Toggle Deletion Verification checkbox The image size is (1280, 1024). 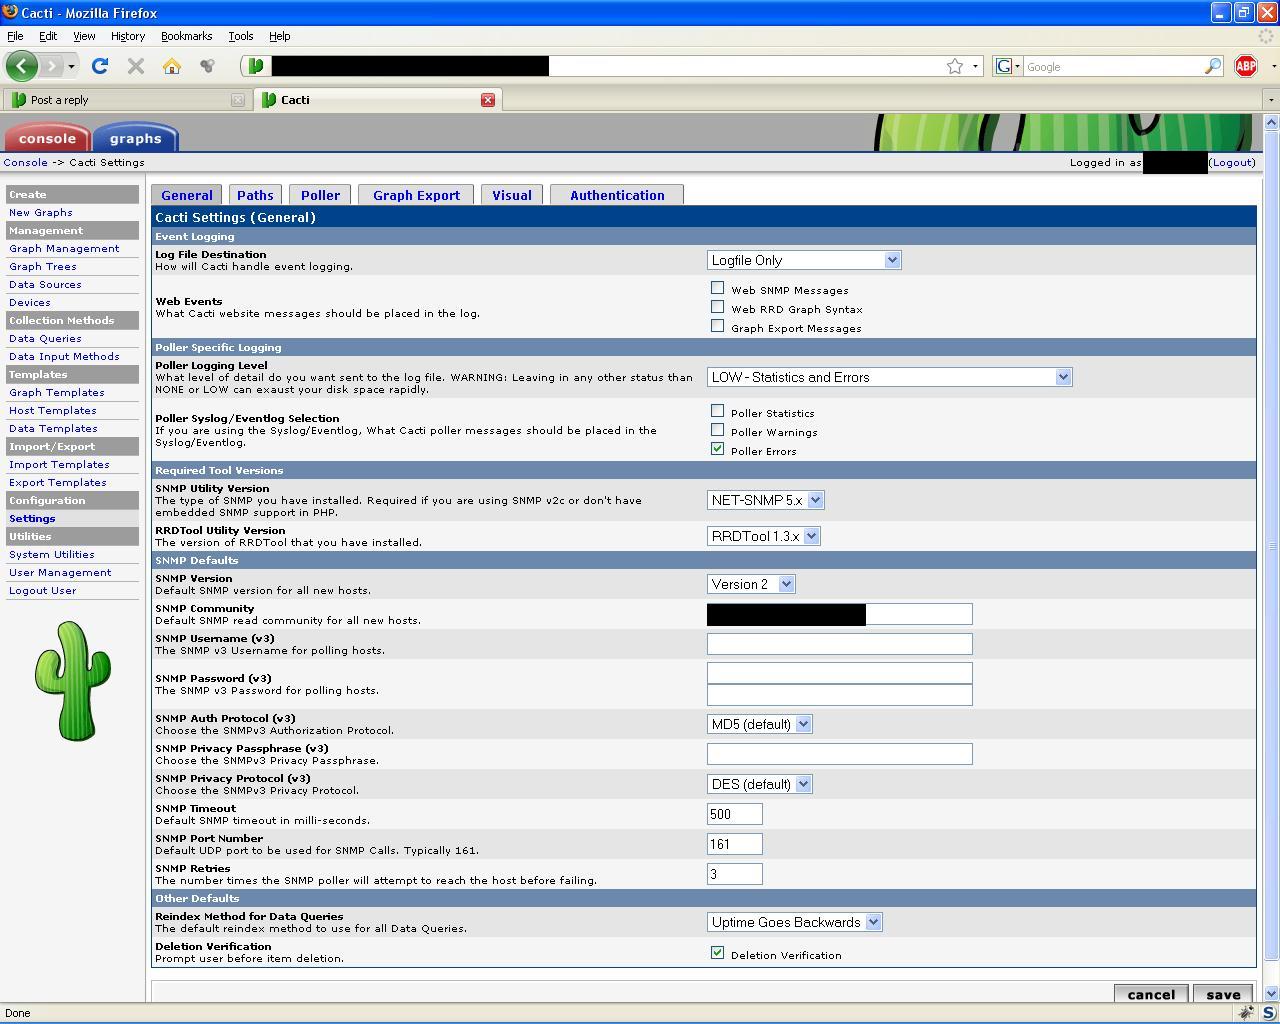click(x=717, y=953)
